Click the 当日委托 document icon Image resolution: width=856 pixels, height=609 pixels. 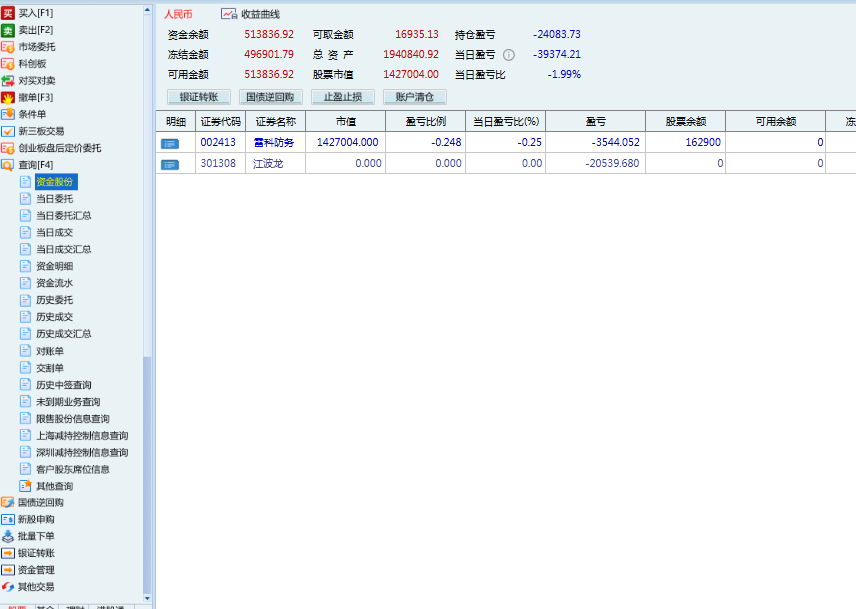tap(25, 198)
